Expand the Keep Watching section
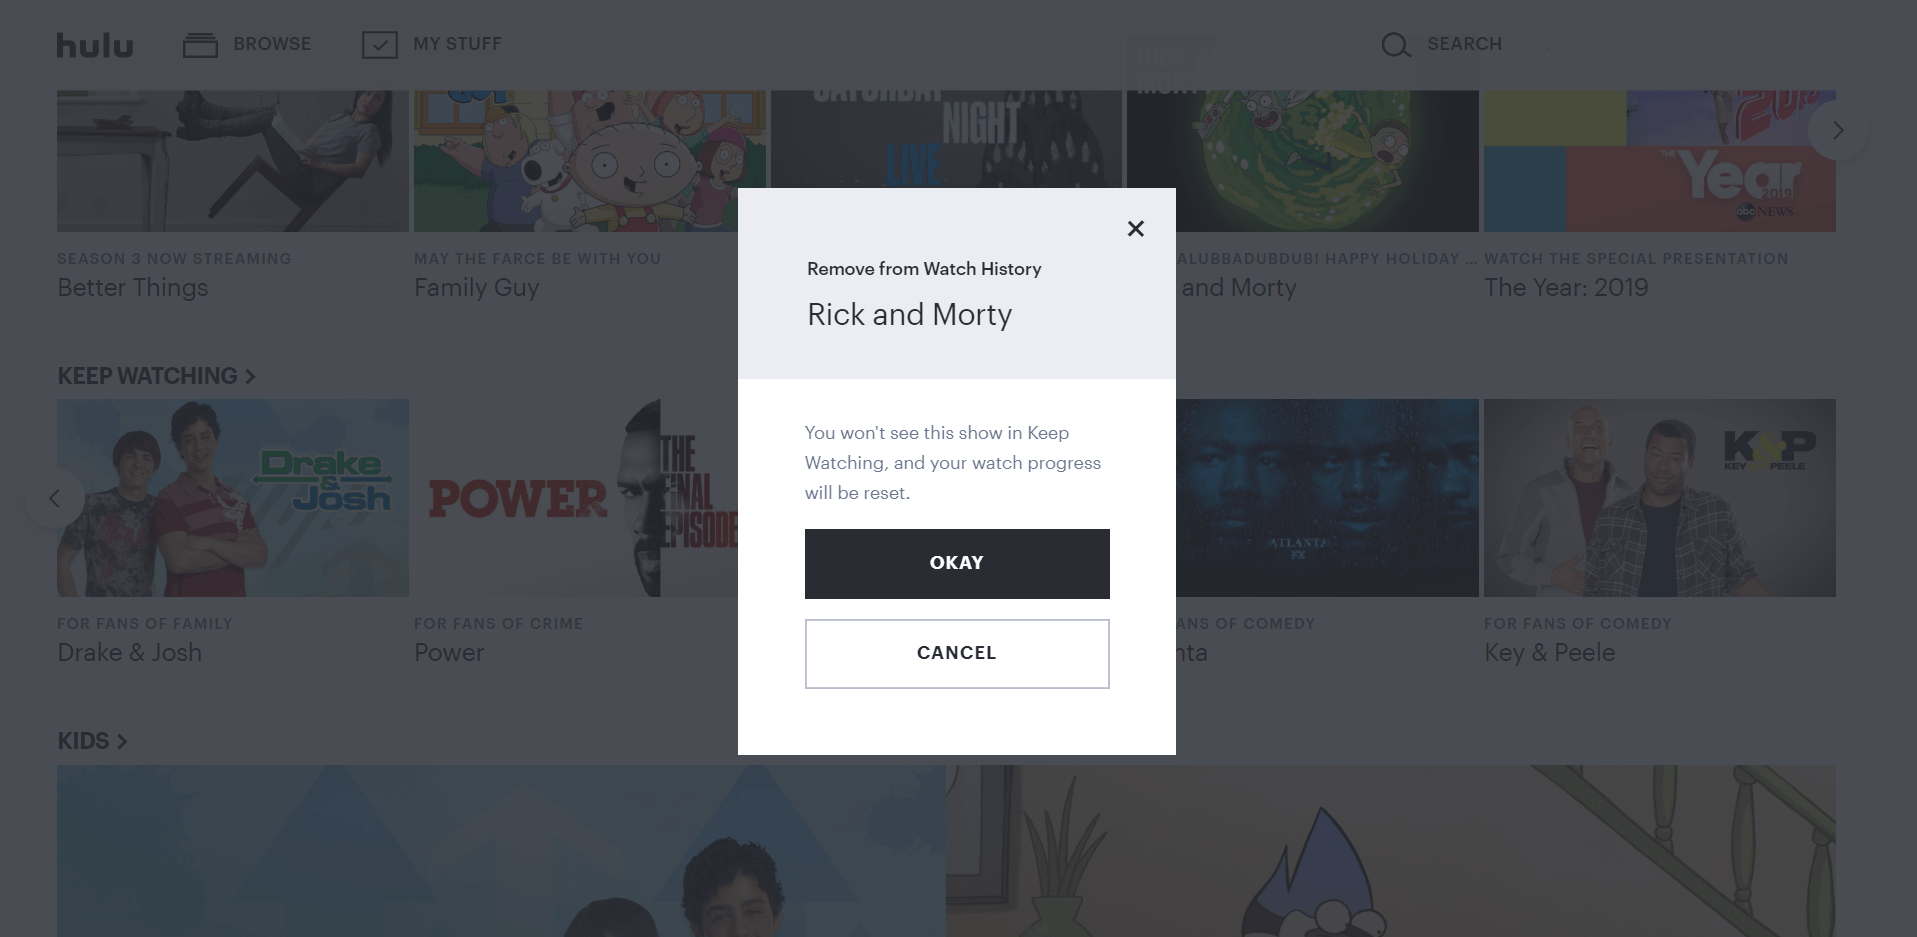The image size is (1917, 937). pos(156,376)
